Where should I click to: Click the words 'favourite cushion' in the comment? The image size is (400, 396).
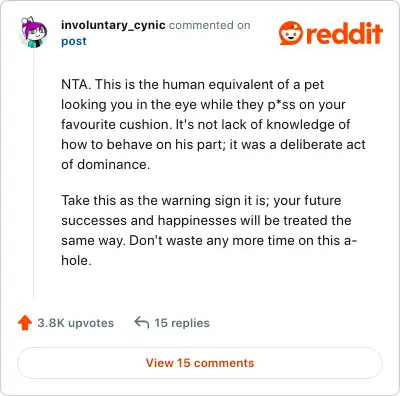pyautogui.click(x=116, y=124)
